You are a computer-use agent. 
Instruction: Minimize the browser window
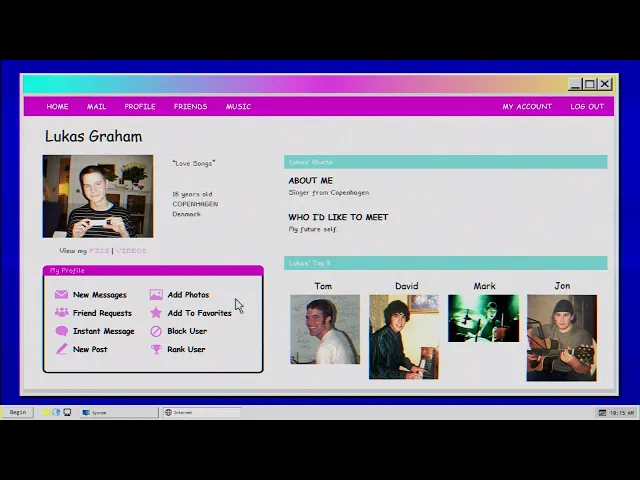point(575,84)
